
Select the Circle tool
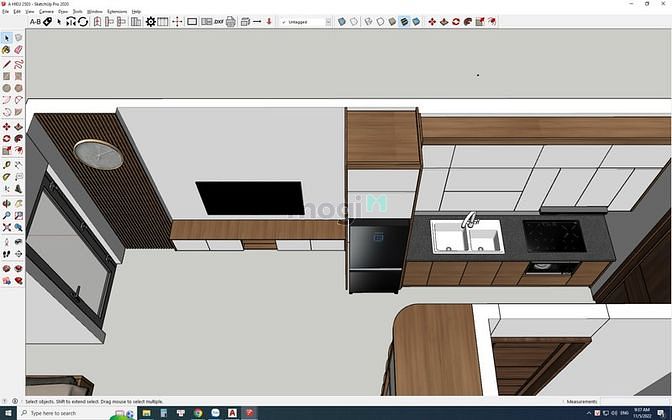coord(6,88)
